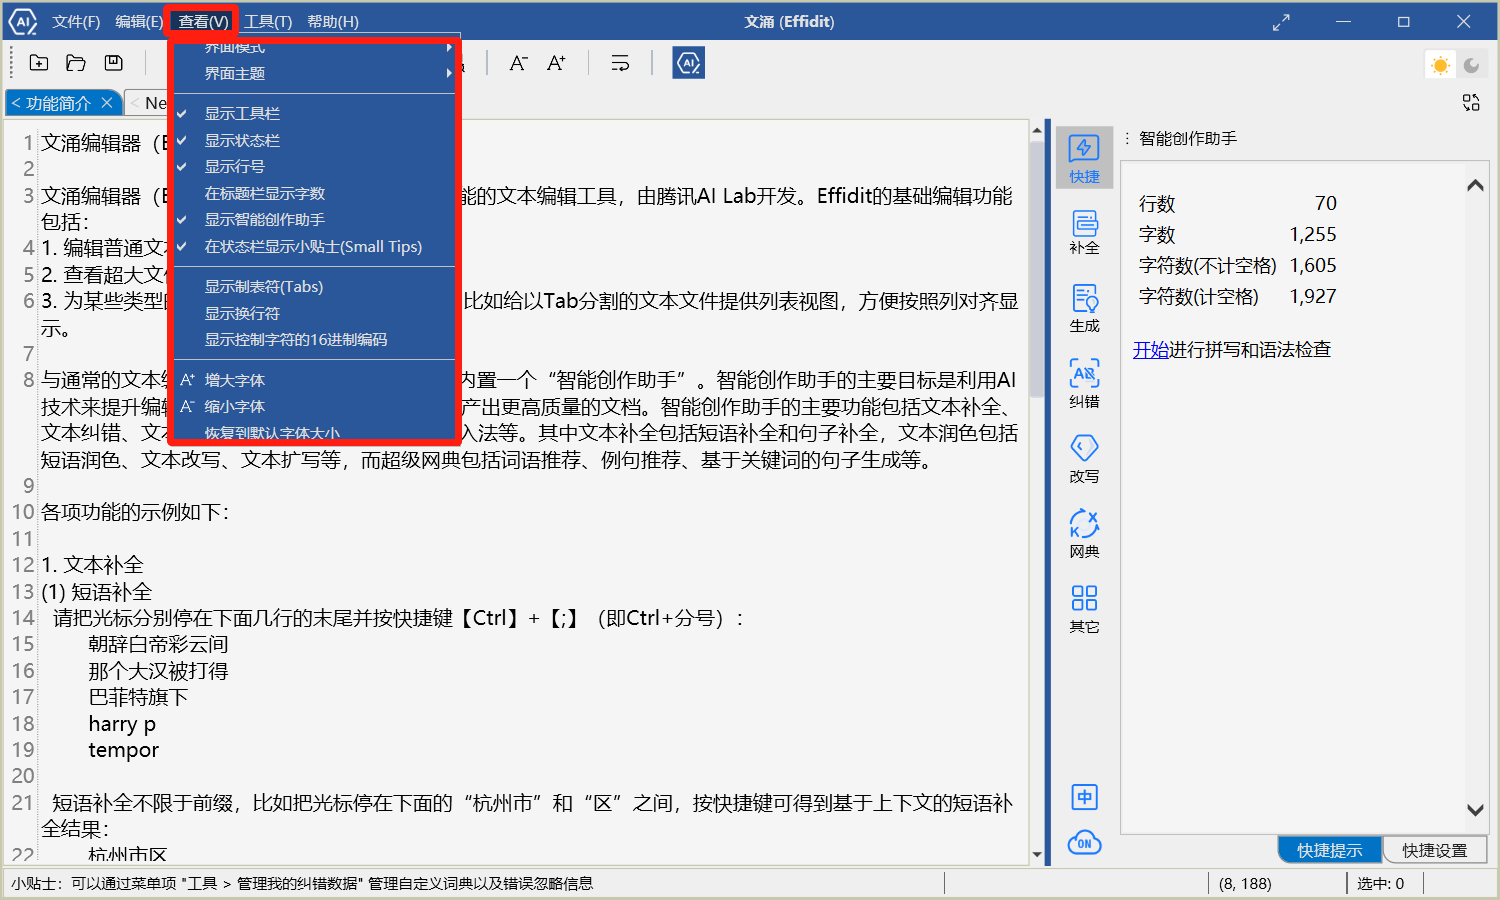
Task: Click the 字数 1,255 statistic row
Action: [x=1237, y=234]
